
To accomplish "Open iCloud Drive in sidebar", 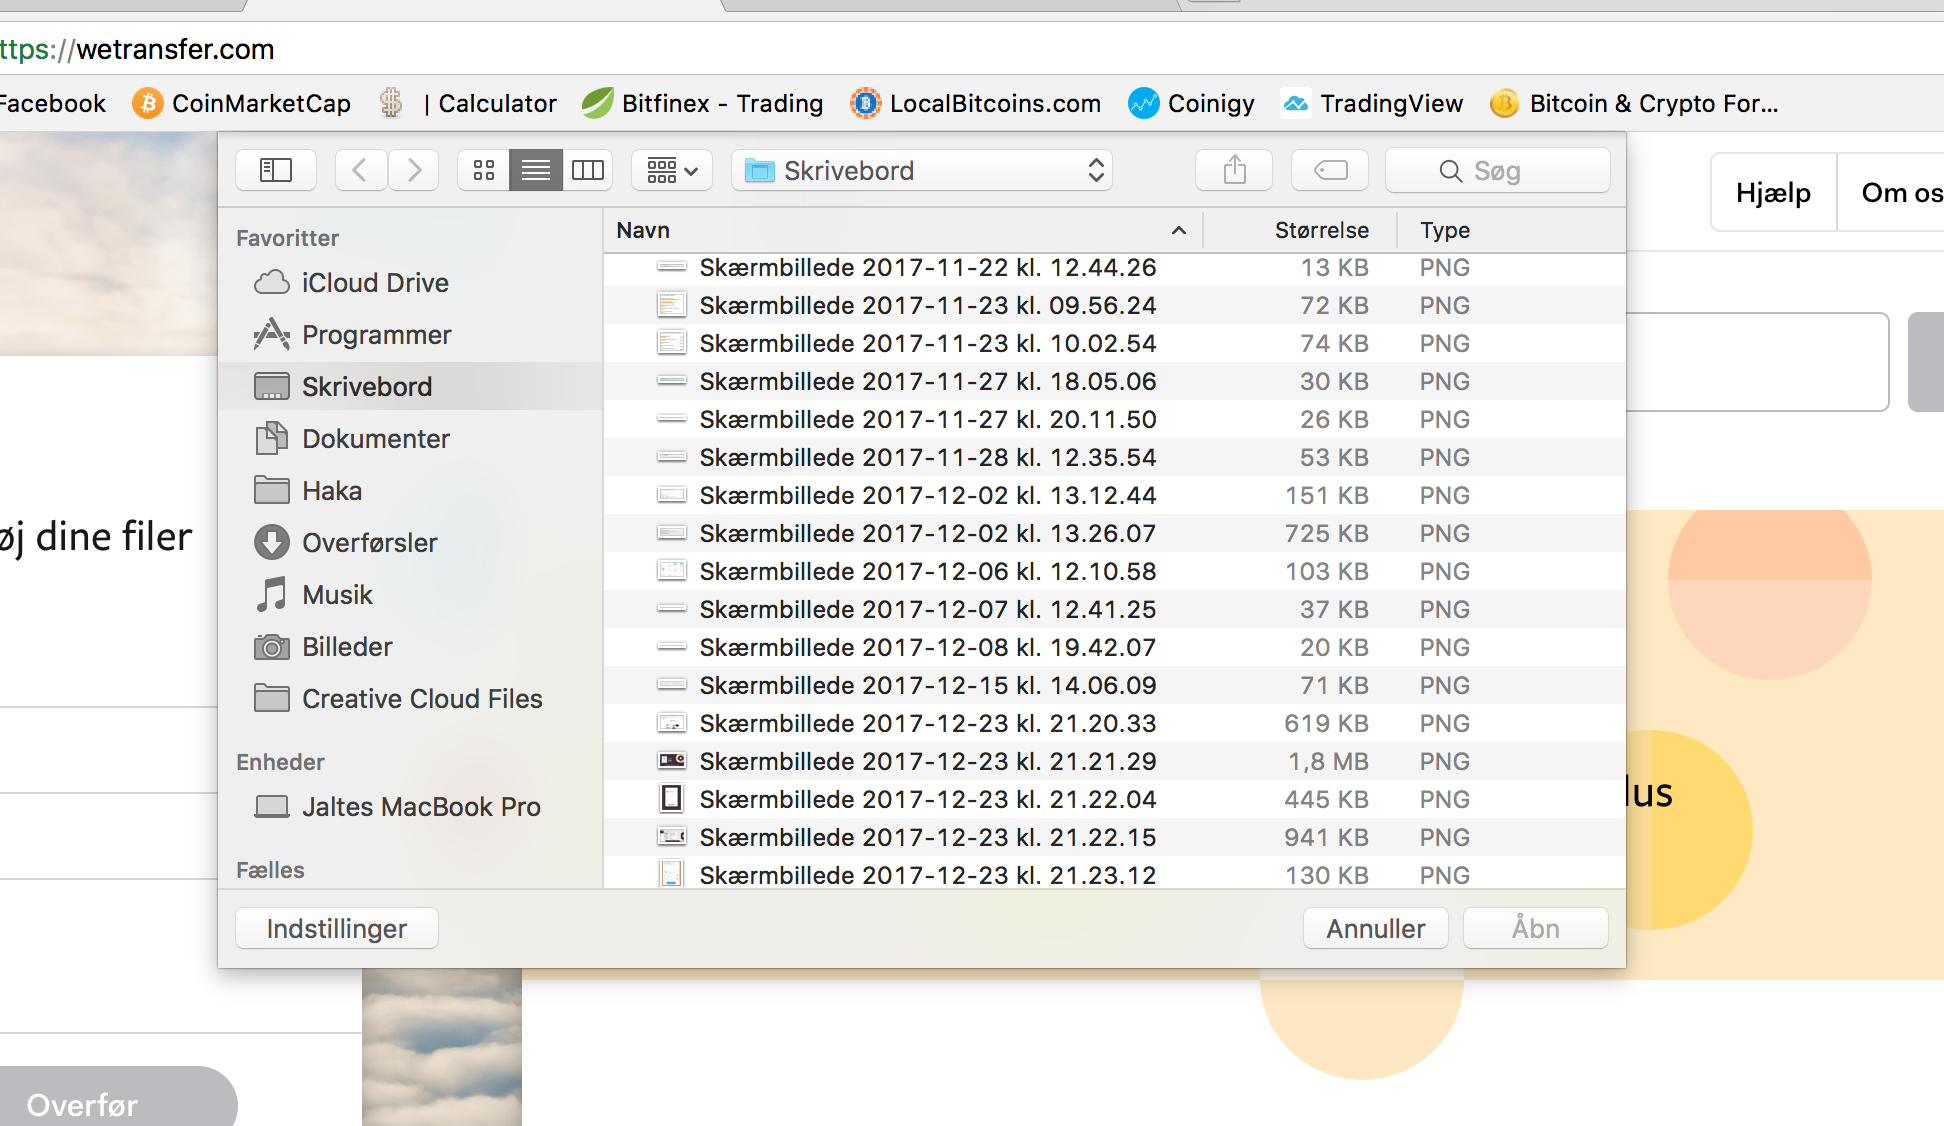I will pyautogui.click(x=374, y=283).
